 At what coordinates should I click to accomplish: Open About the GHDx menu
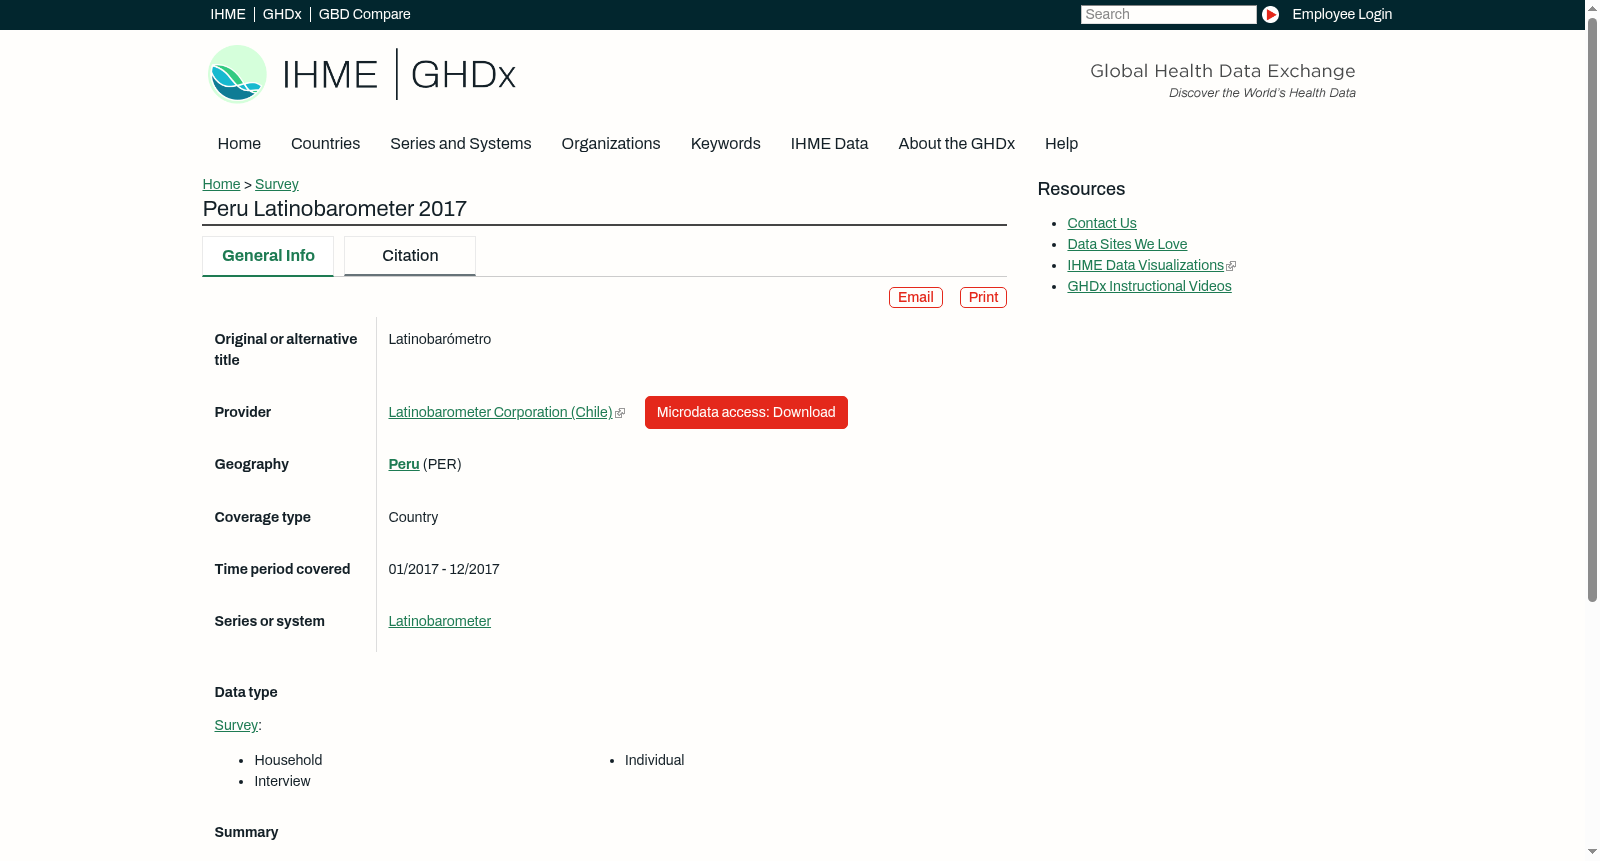point(957,143)
